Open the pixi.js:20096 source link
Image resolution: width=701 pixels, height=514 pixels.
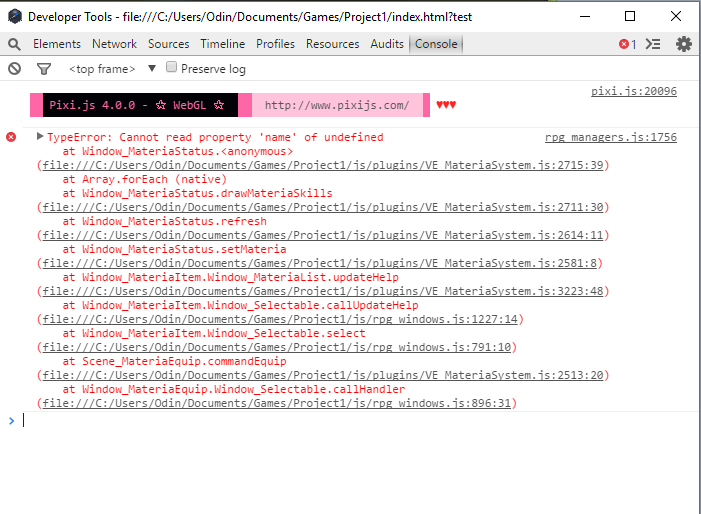(633, 91)
